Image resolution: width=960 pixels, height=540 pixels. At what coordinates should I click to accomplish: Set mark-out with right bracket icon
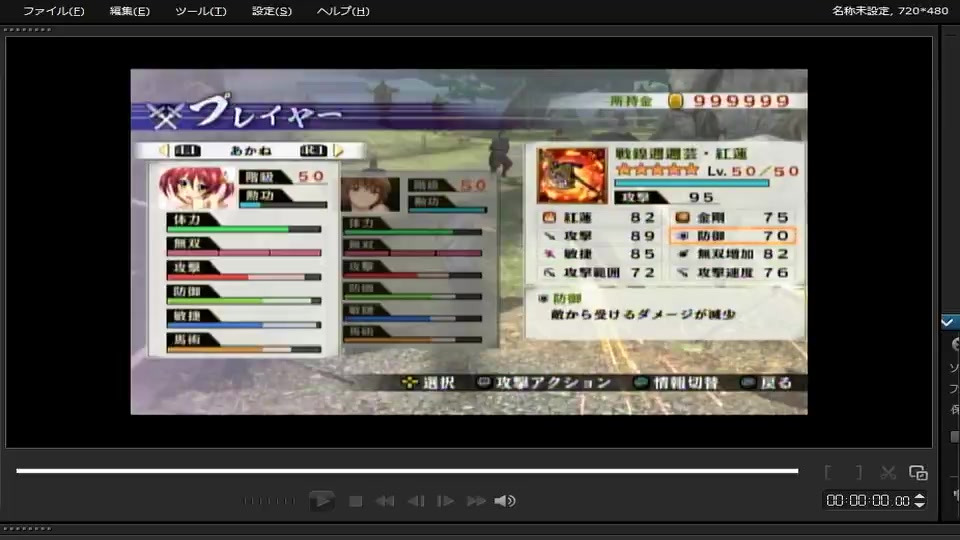[858, 472]
